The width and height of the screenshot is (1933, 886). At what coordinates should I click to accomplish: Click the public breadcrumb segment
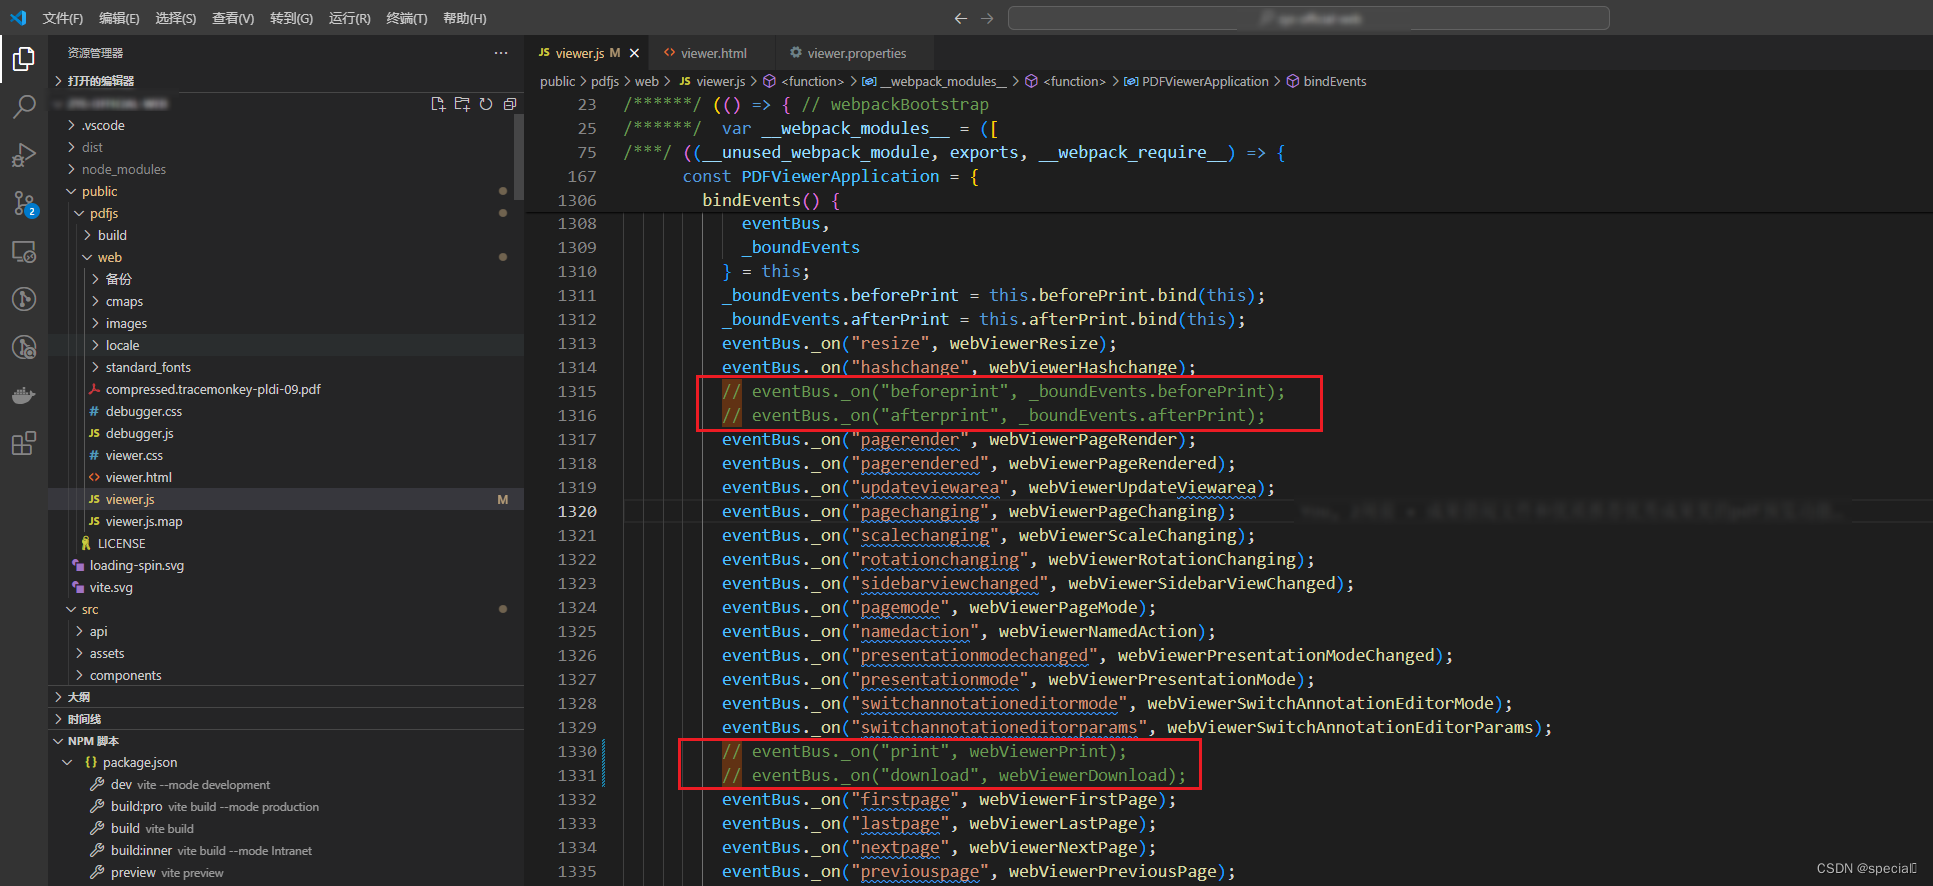click(x=557, y=82)
